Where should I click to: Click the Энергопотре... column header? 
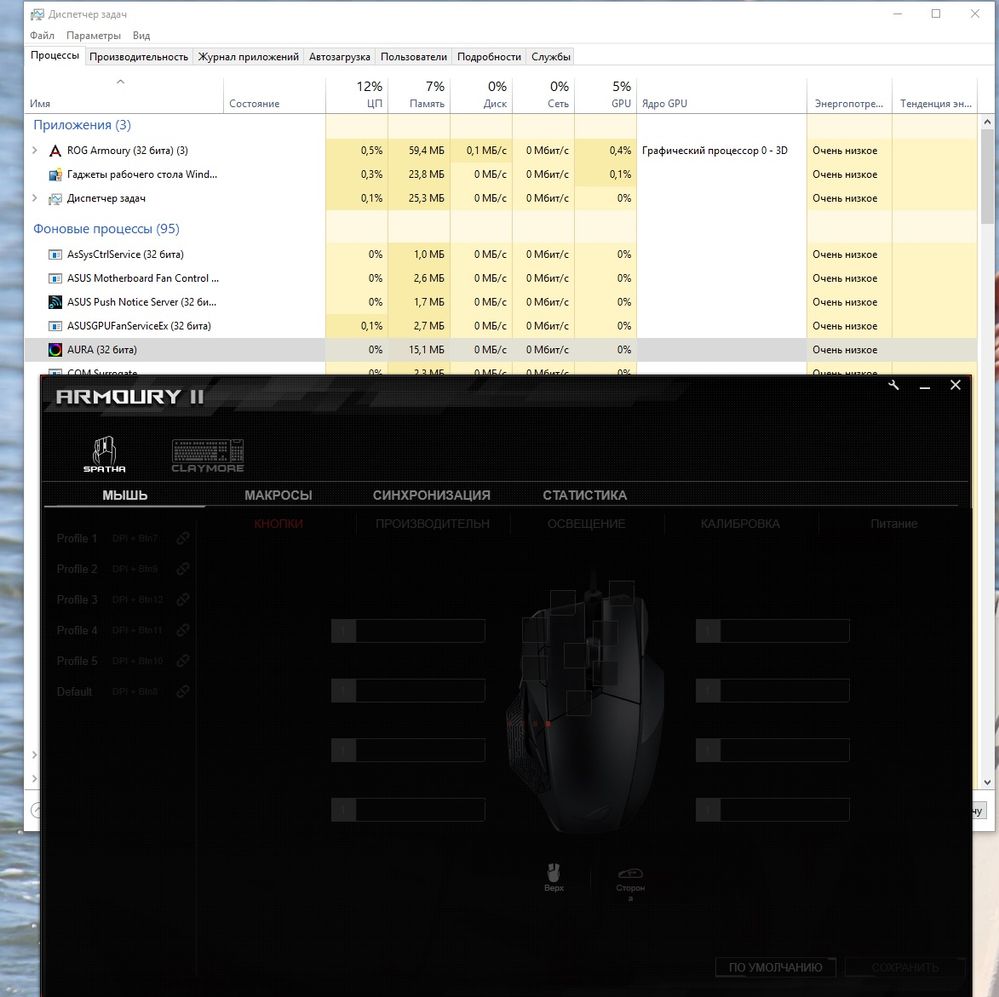pyautogui.click(x=850, y=95)
